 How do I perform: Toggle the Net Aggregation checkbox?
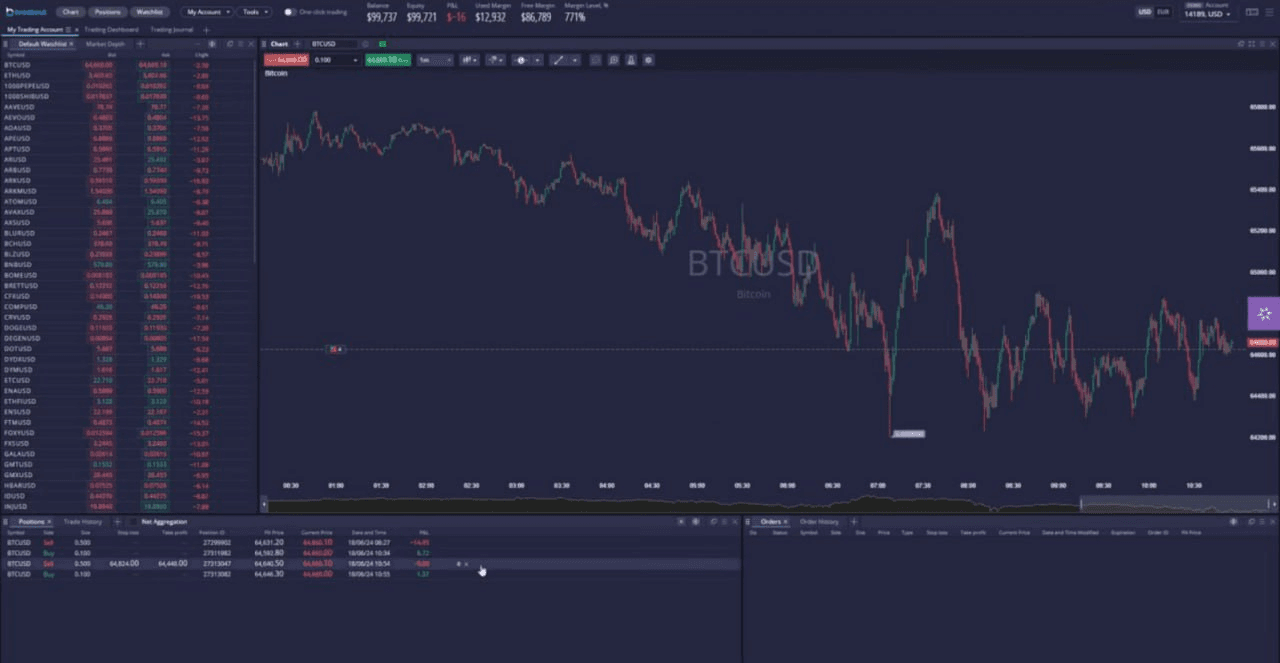pos(133,522)
